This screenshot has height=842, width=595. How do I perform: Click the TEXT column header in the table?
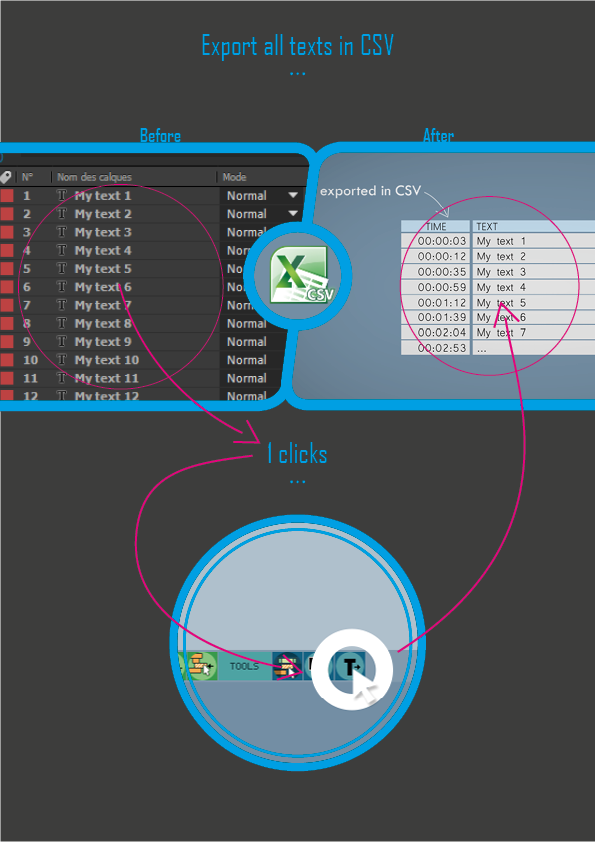coord(487,227)
